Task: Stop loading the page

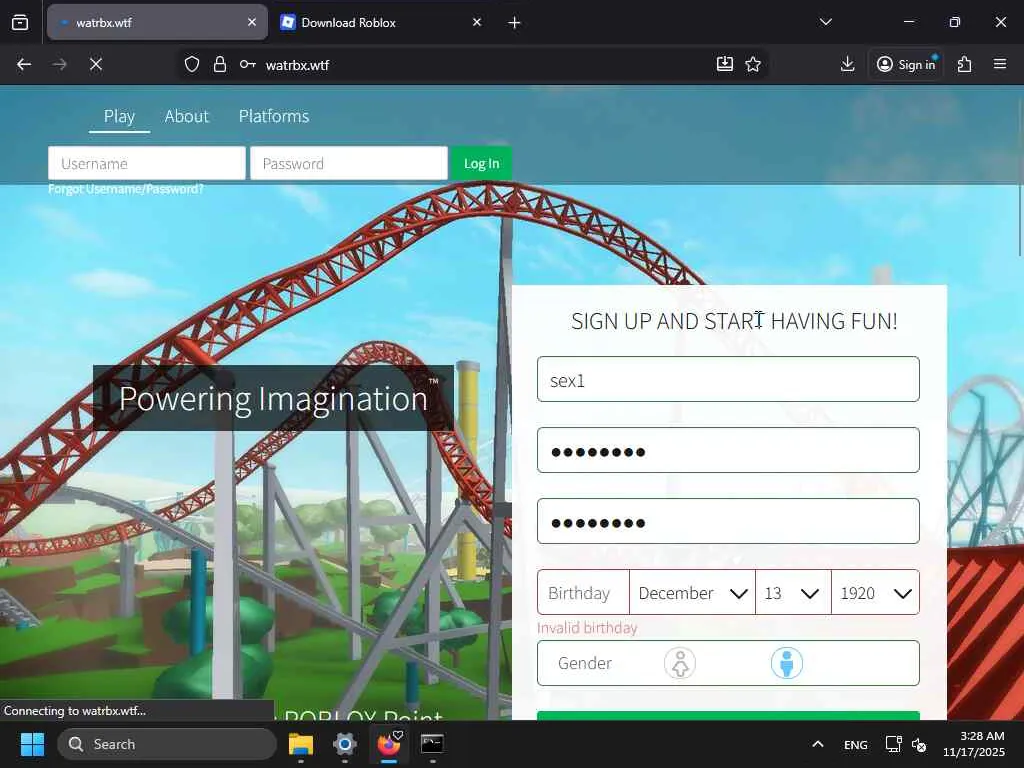Action: 96,64
